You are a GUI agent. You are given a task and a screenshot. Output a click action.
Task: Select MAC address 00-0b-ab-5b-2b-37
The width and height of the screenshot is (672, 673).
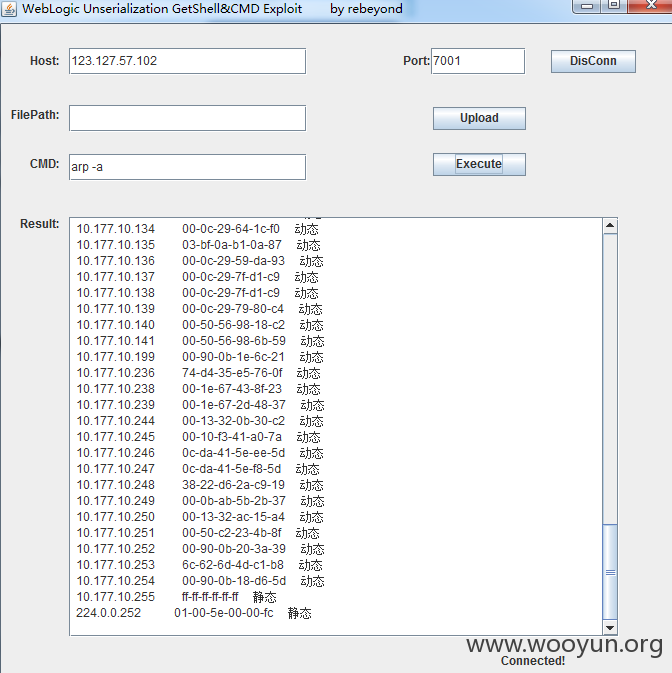(x=233, y=501)
